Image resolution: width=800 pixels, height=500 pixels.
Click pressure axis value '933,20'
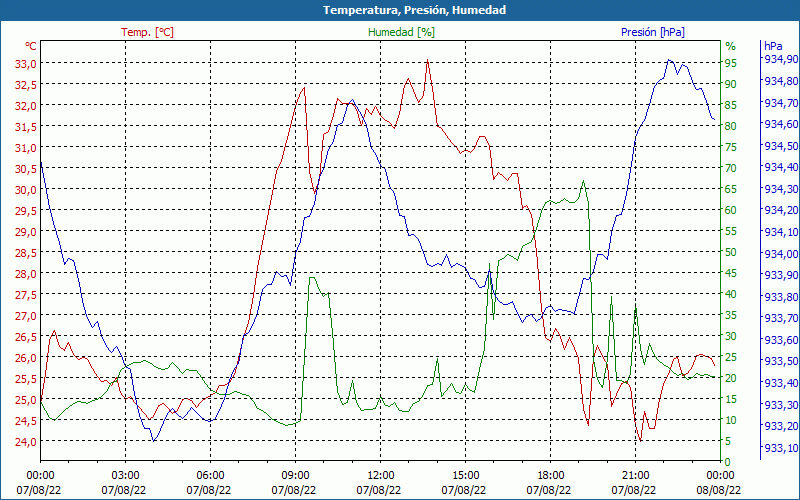pos(781,426)
